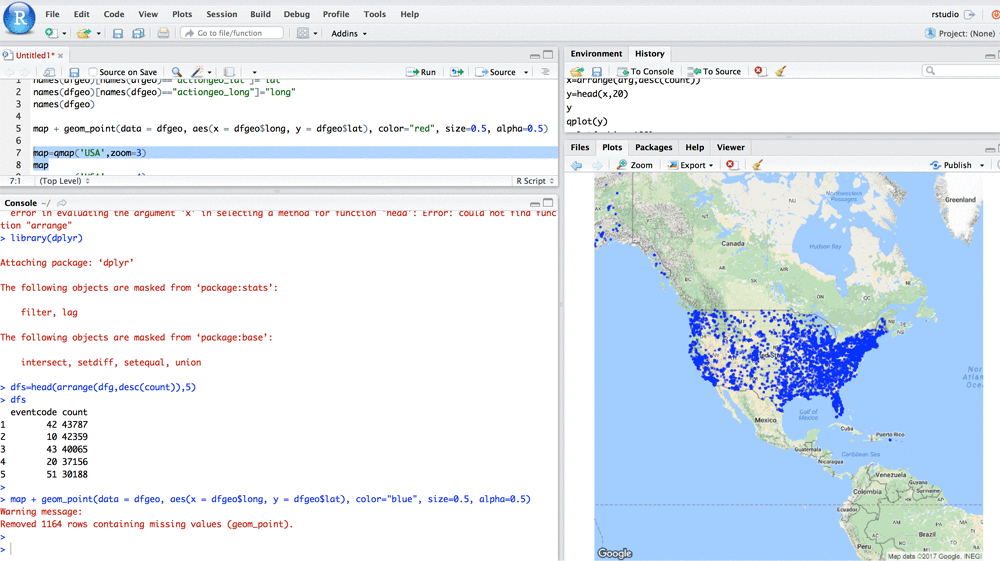
Task: Open the (Top Level) scope selector
Action: (x=64, y=181)
